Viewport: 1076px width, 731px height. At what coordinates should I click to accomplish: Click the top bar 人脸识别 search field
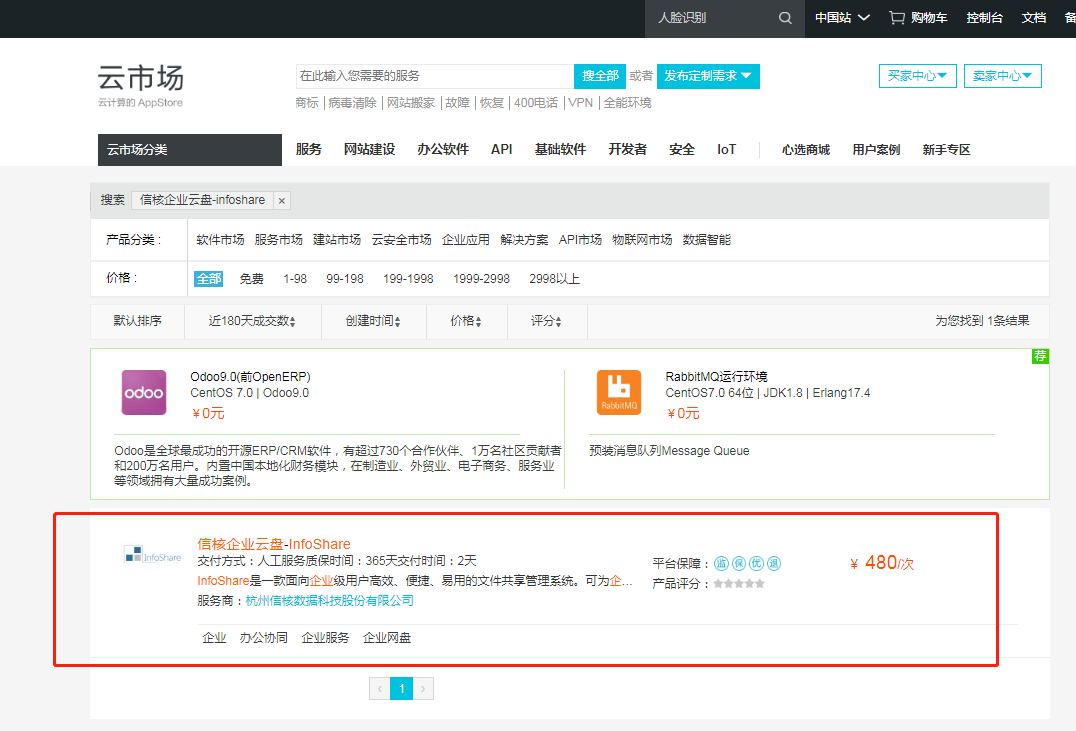712,18
